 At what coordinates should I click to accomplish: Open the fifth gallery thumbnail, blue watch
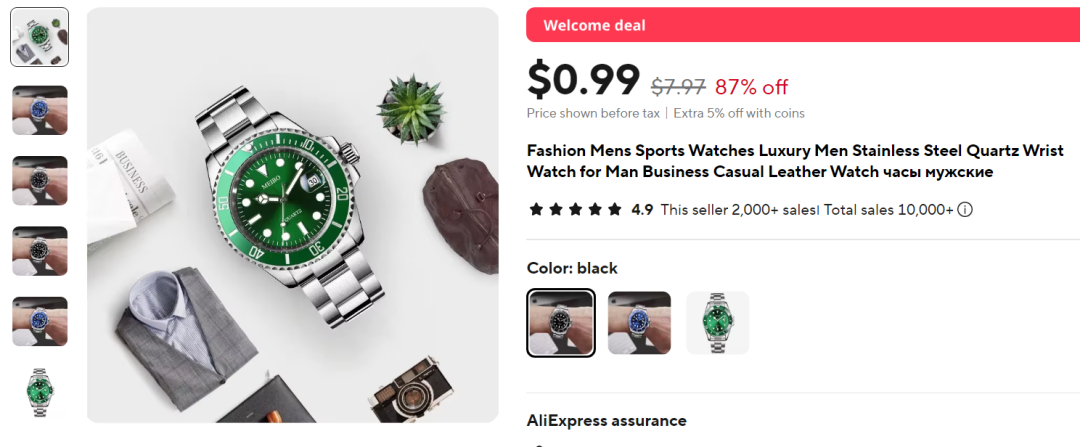coord(40,321)
